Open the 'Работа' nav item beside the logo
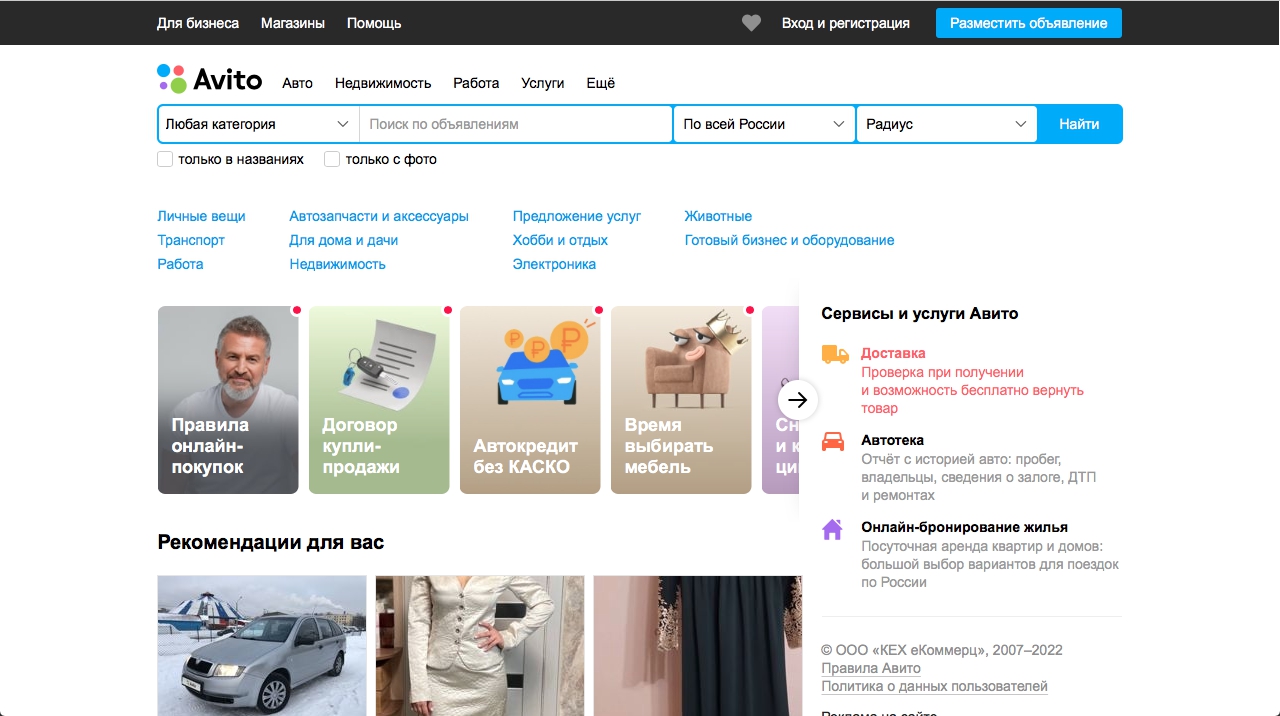The image size is (1280, 716). pyautogui.click(x=476, y=83)
